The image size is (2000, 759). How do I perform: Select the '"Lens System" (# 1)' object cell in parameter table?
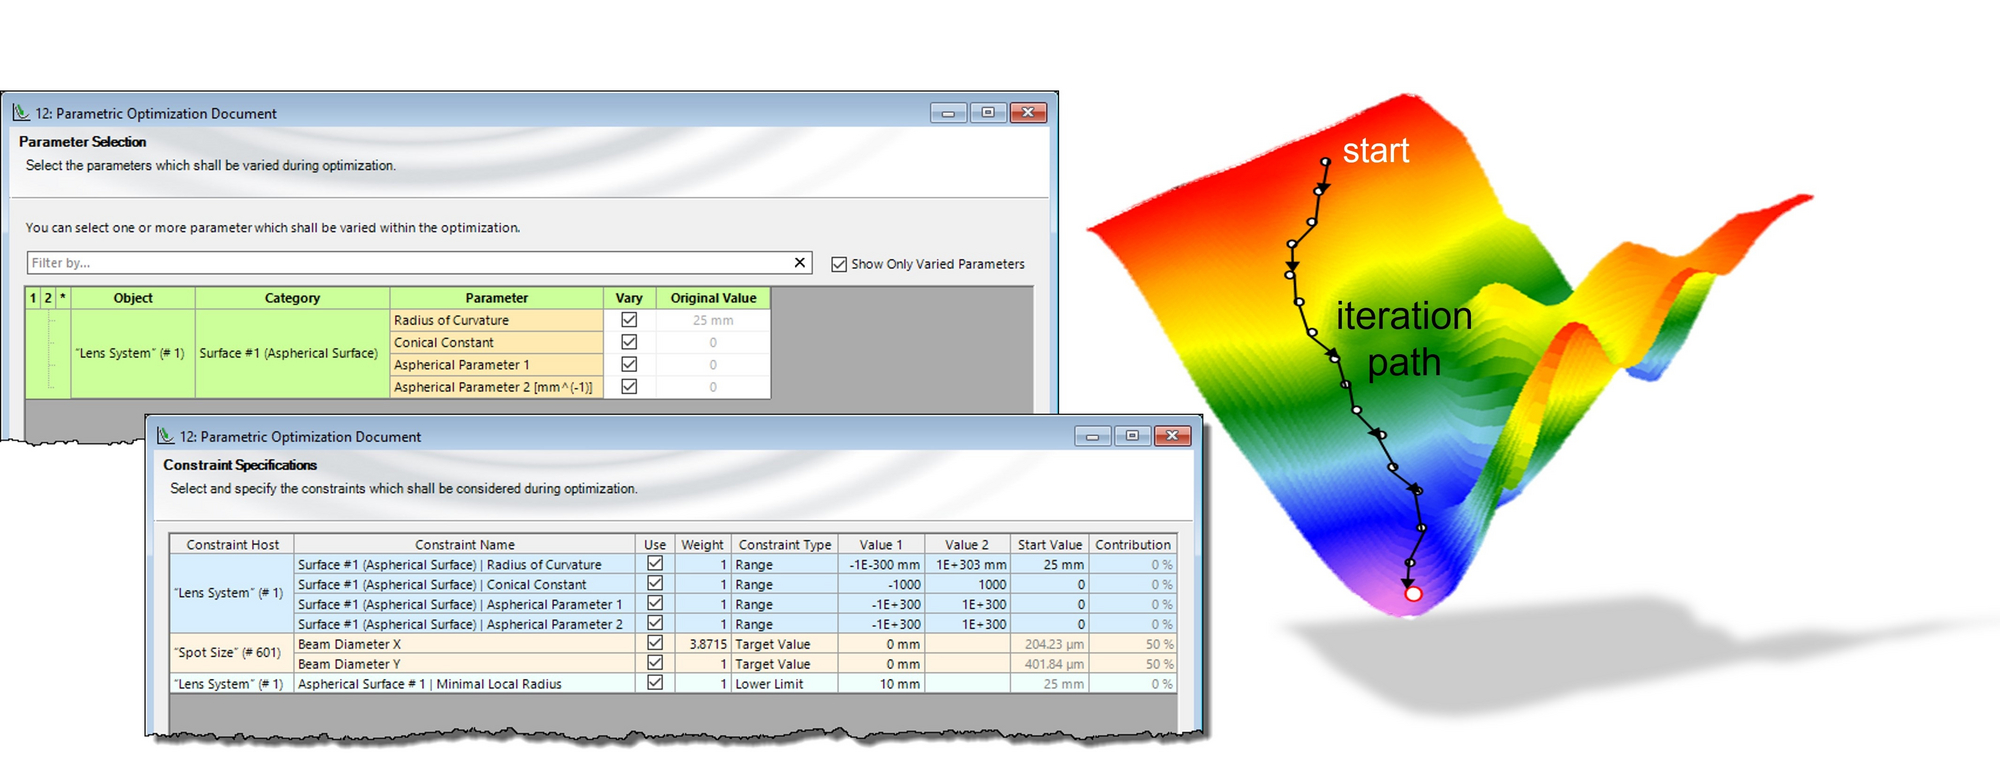tap(133, 353)
